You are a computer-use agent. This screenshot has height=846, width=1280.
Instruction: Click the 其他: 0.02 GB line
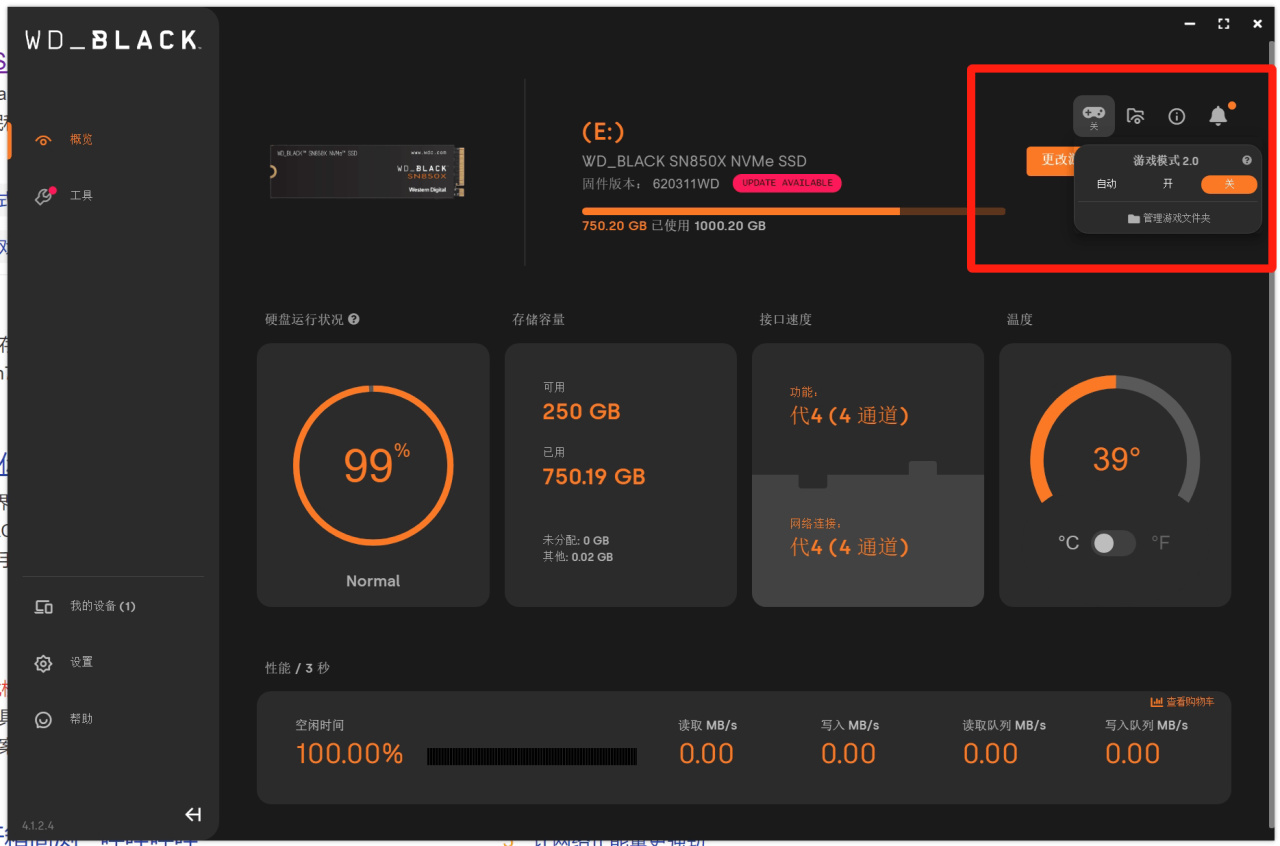pos(578,557)
